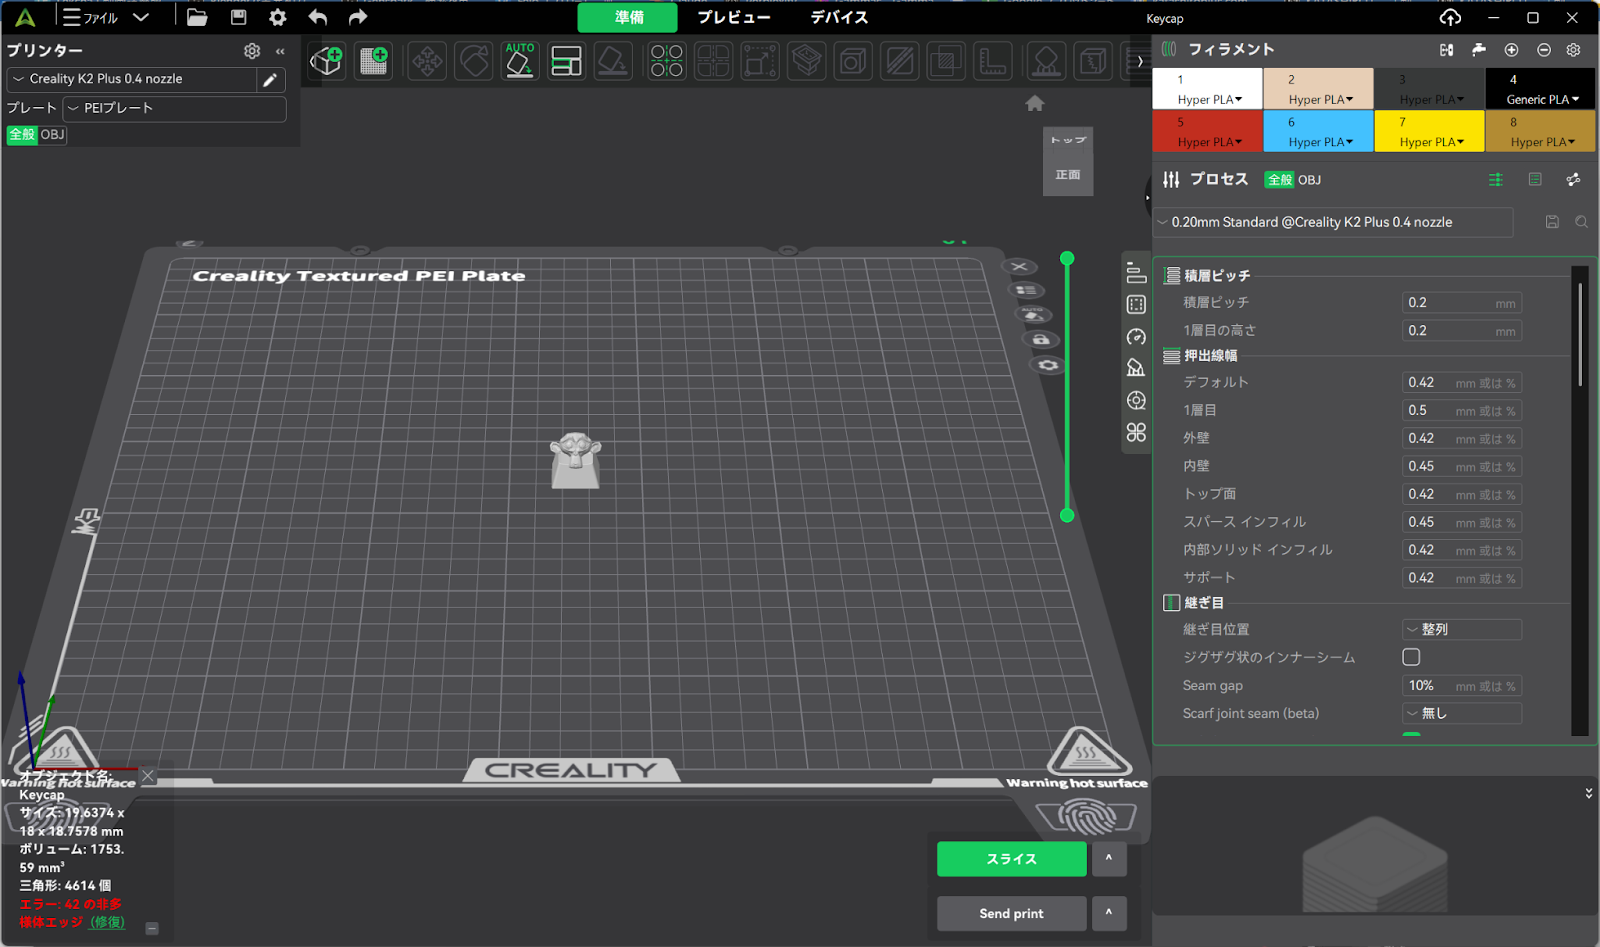
Task: Switch the printer panel toggle to OBJ
Action: (x=52, y=135)
